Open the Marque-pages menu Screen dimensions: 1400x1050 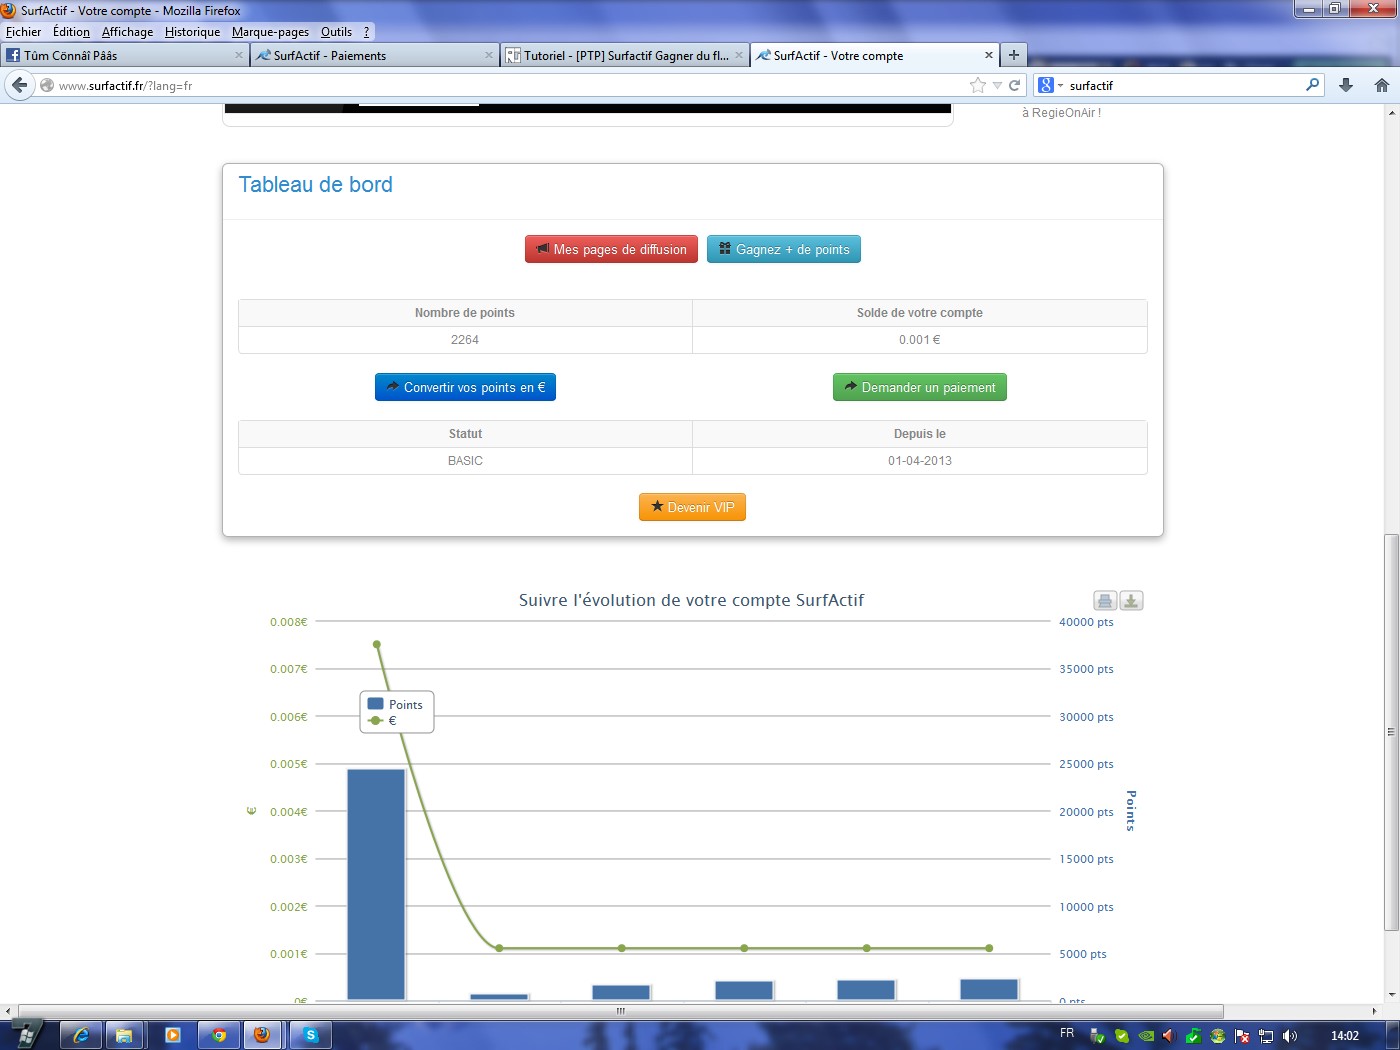tap(270, 32)
